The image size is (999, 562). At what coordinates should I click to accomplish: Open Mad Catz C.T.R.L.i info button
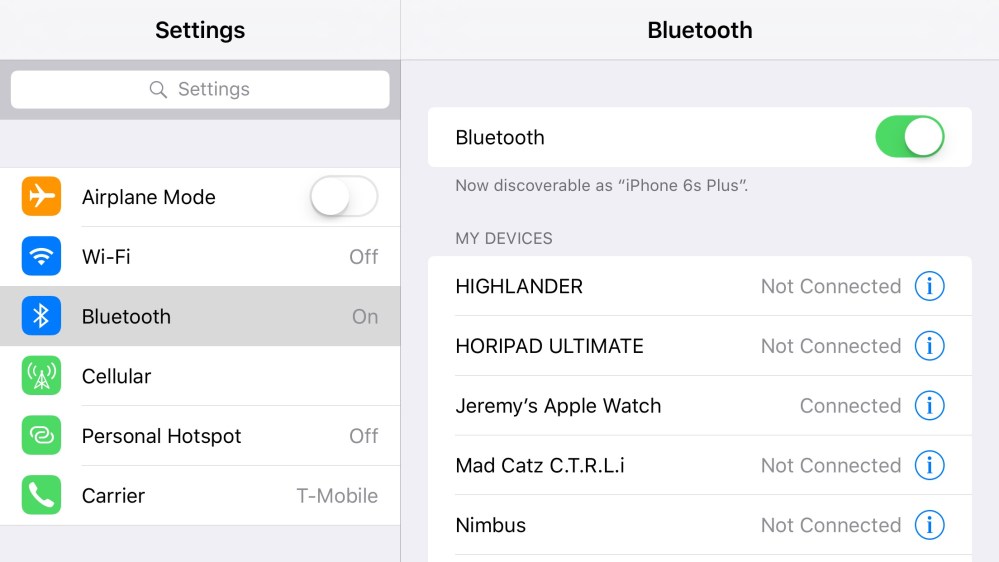coord(929,465)
